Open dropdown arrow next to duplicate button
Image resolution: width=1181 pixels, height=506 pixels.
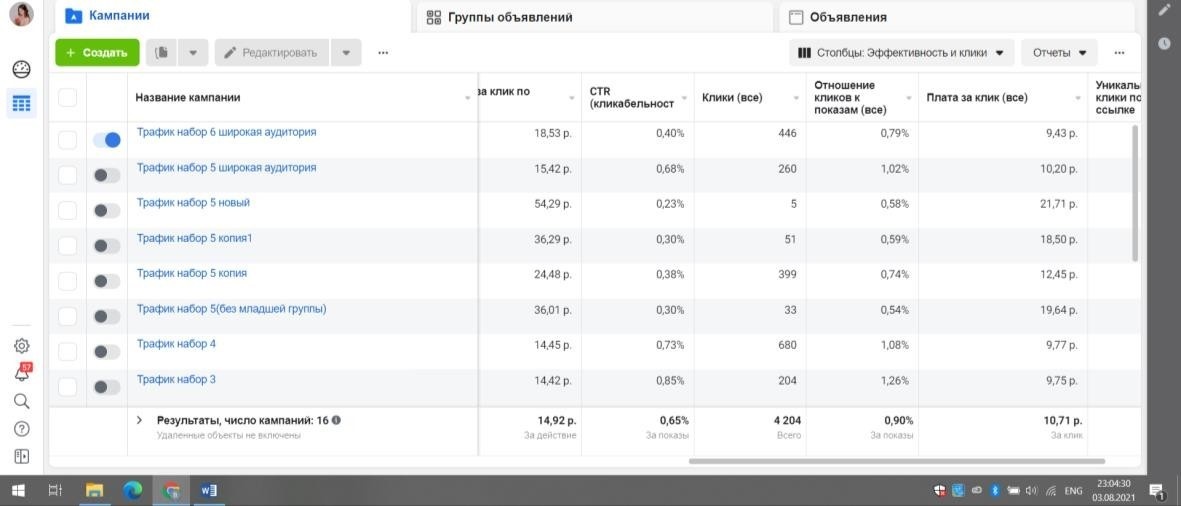[193, 53]
